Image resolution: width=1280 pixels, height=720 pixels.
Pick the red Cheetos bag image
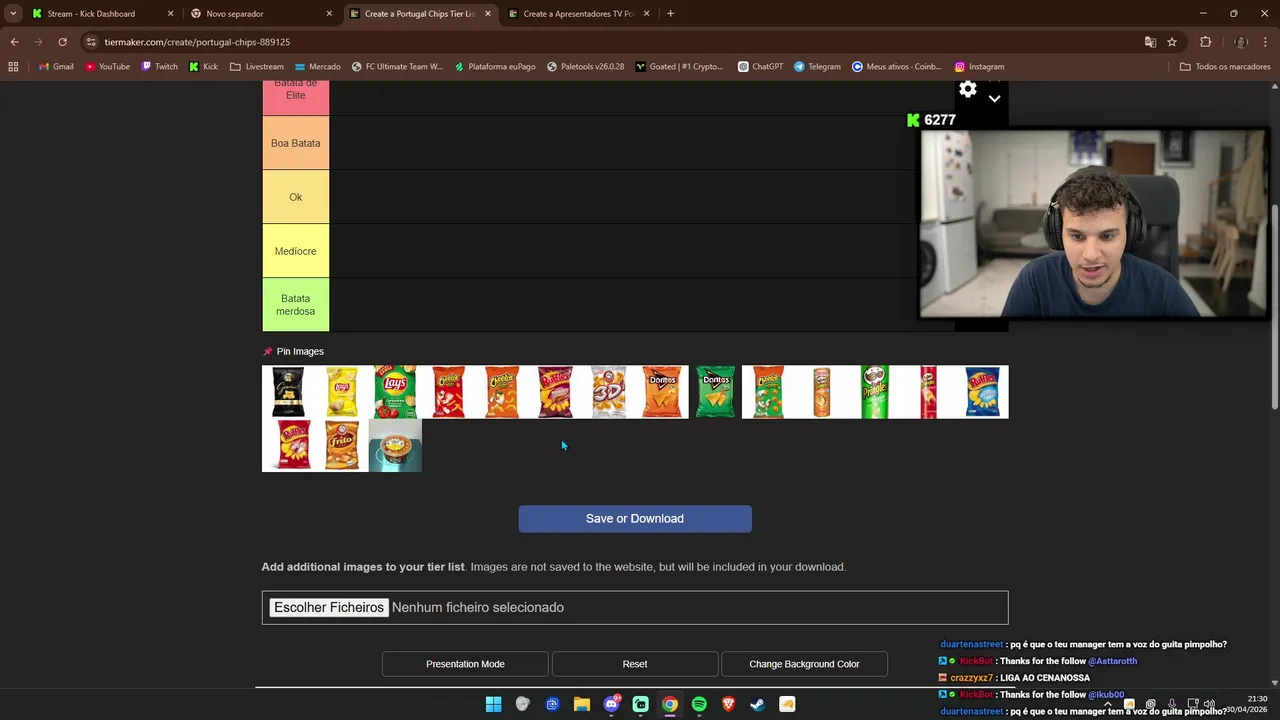[x=448, y=392]
